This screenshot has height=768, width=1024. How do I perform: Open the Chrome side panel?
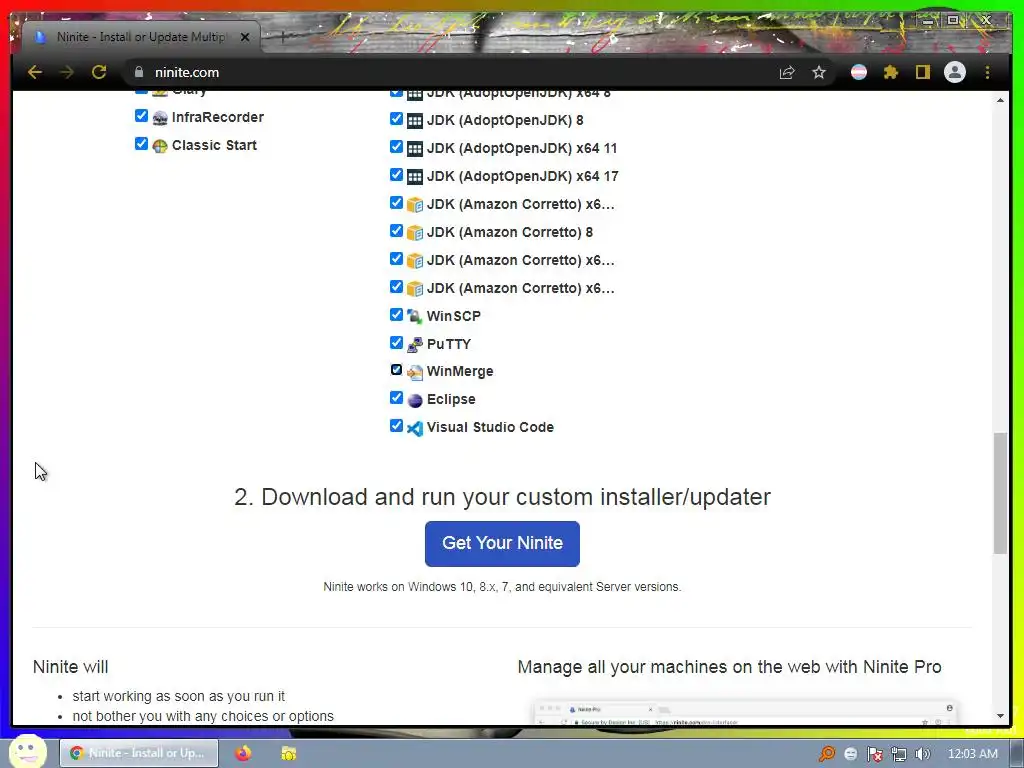point(922,72)
